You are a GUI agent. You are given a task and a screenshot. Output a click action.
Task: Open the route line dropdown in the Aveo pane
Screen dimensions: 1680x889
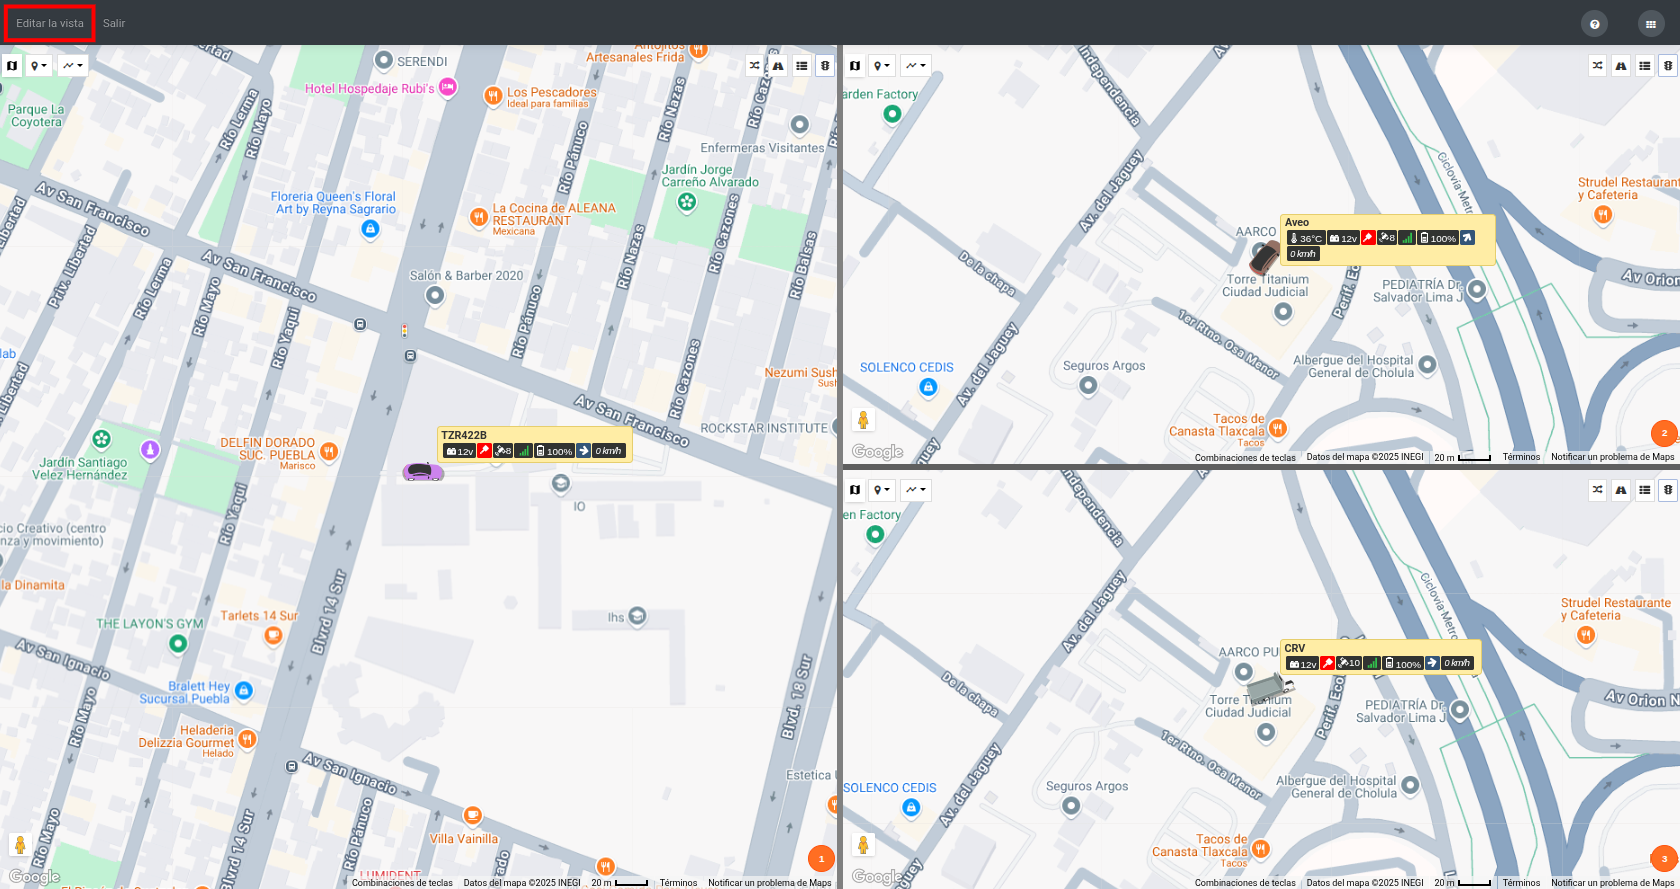tap(916, 66)
